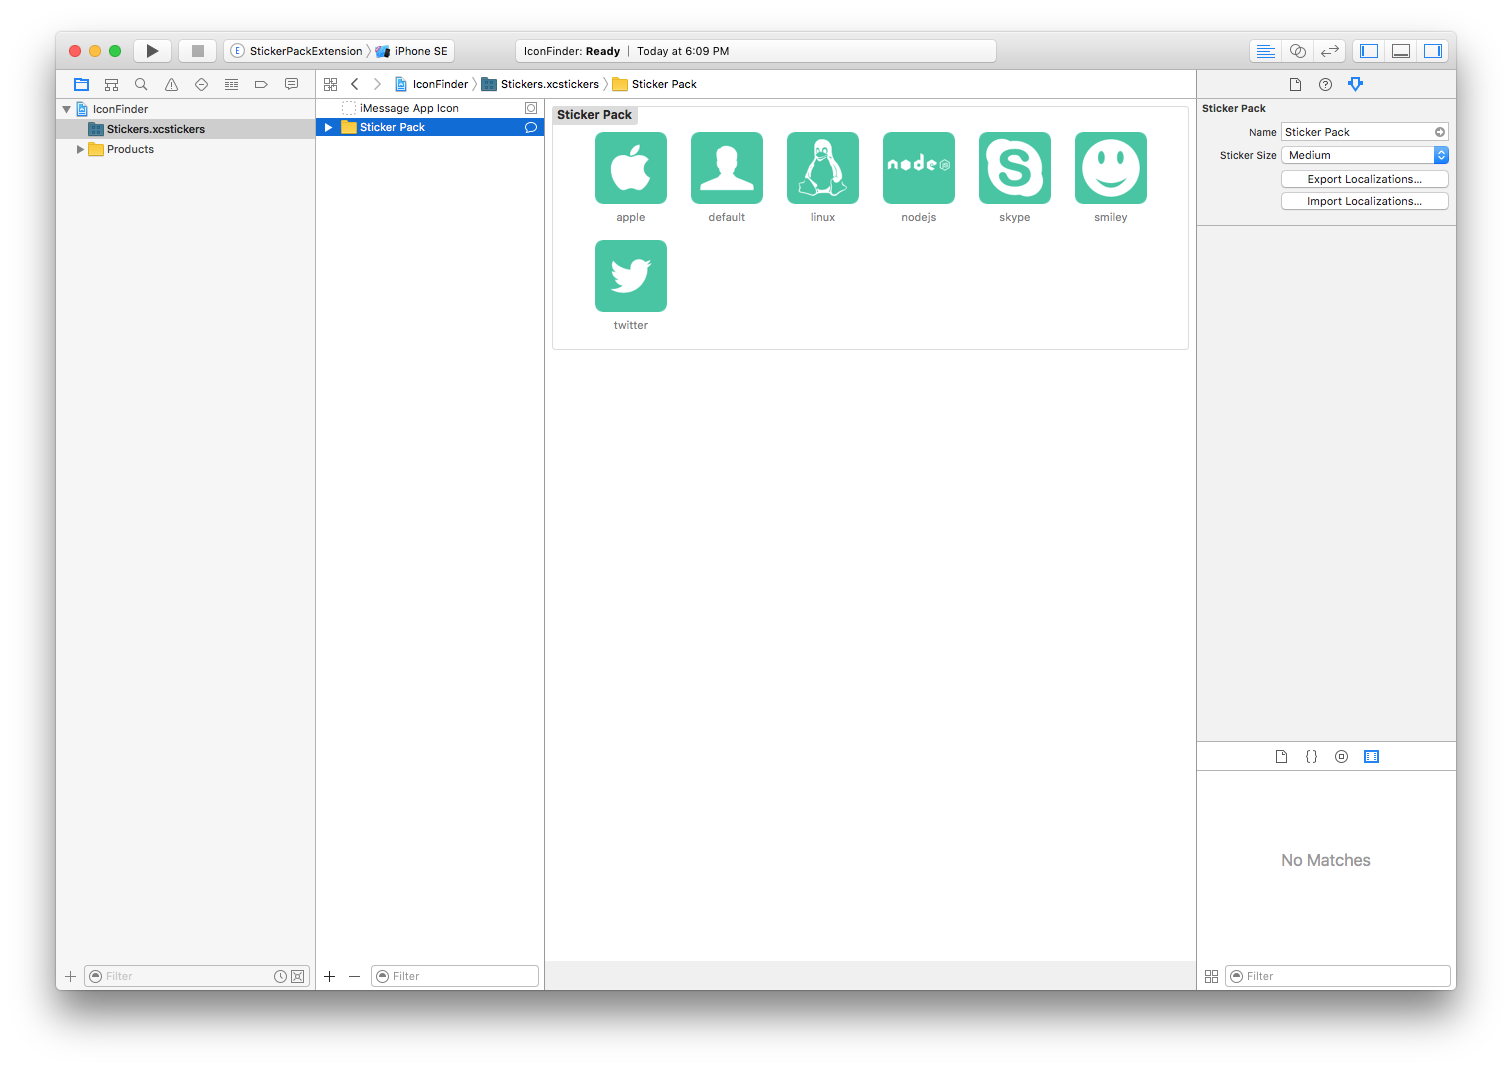Toggle the debug area visibility

pos(1400,50)
